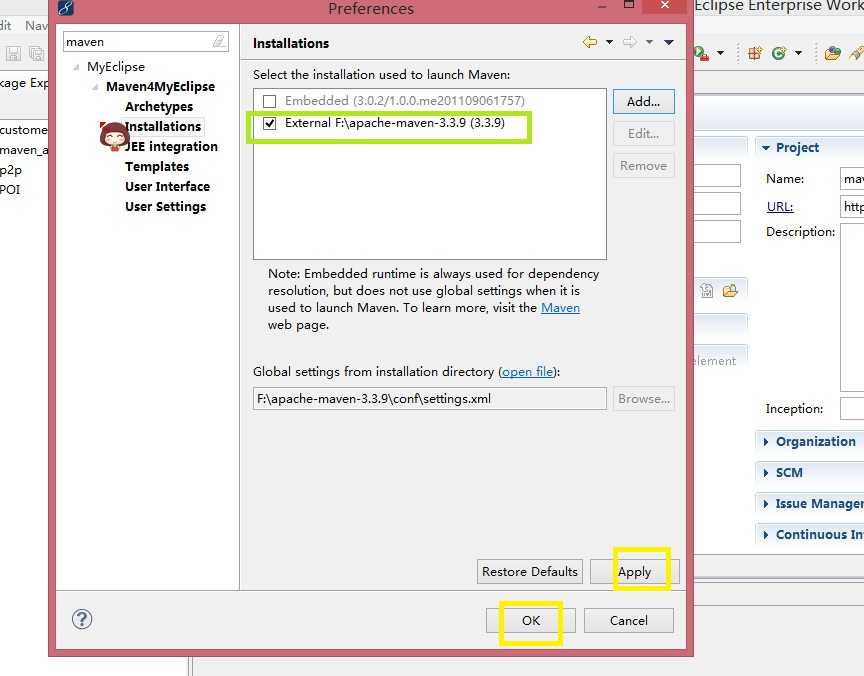
Task: Expand the Issue Management section
Action: point(766,504)
